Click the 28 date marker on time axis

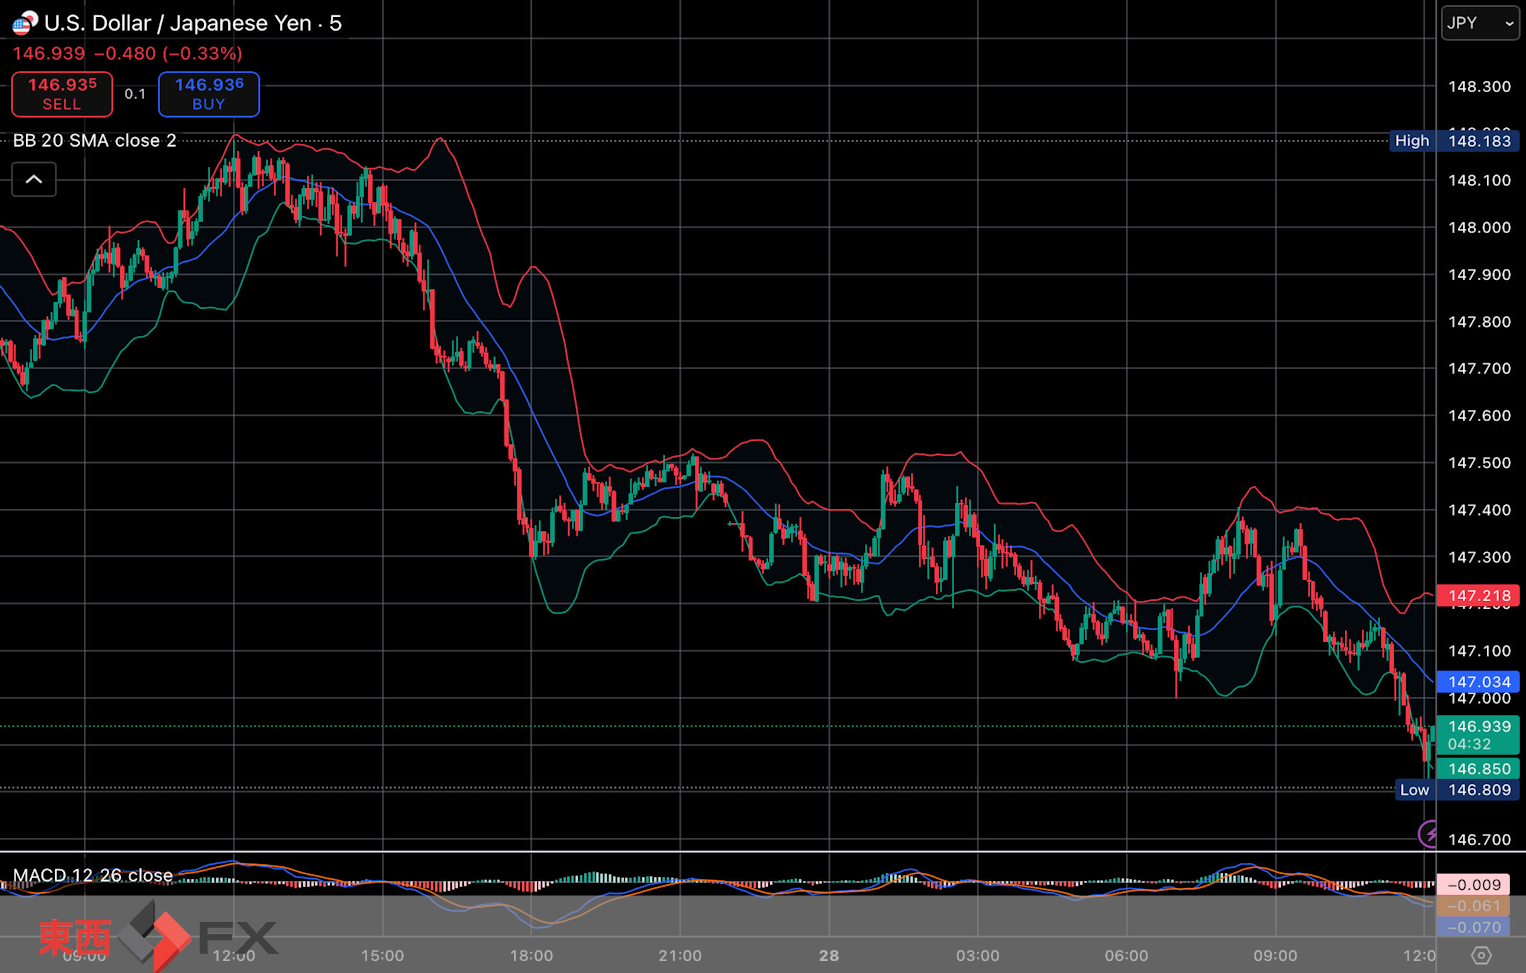829,955
